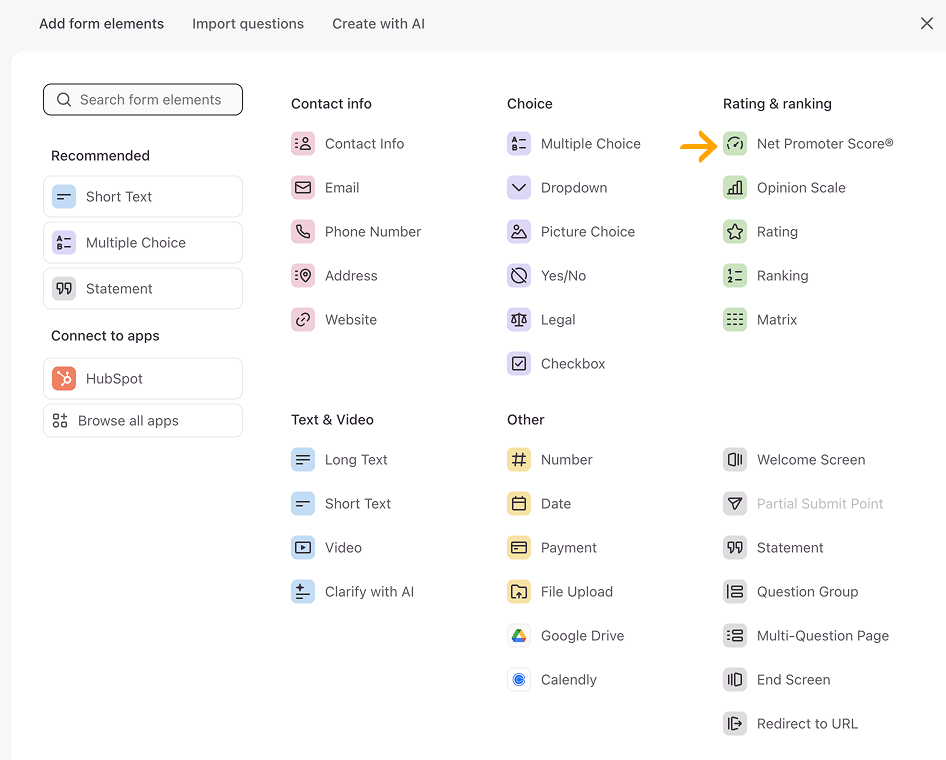Choose the Clarify with AI icon

(x=303, y=592)
